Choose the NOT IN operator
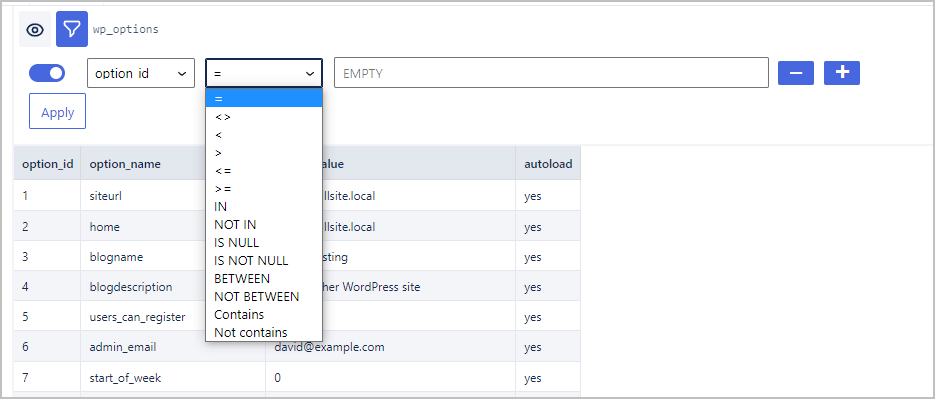 pyautogui.click(x=264, y=224)
